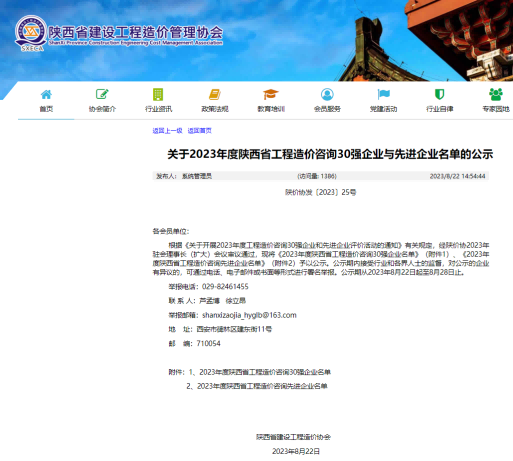Viewport: 513px width, 461px height.
Task: Open 协会简介 edit-pencil icon
Action: click(x=102, y=94)
